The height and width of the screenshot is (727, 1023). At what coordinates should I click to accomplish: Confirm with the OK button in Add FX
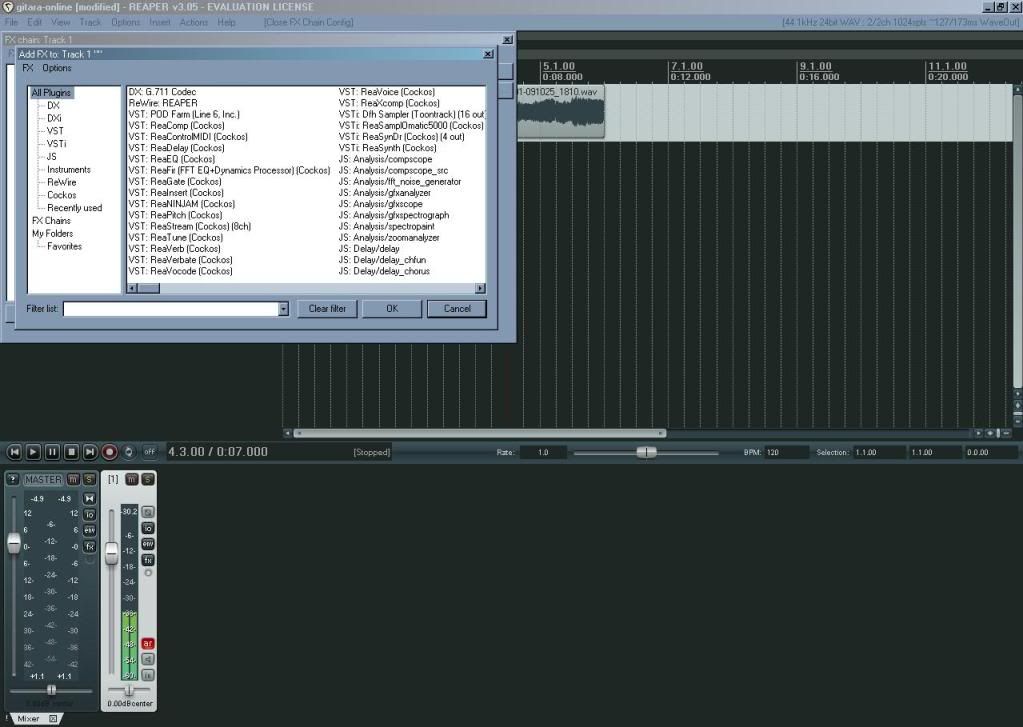(x=392, y=309)
